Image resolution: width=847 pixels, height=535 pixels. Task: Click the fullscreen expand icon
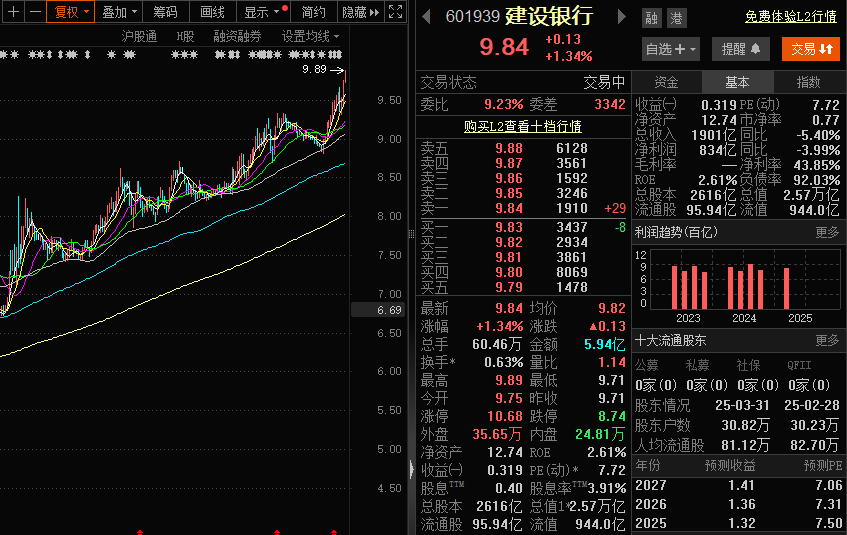[x=395, y=11]
